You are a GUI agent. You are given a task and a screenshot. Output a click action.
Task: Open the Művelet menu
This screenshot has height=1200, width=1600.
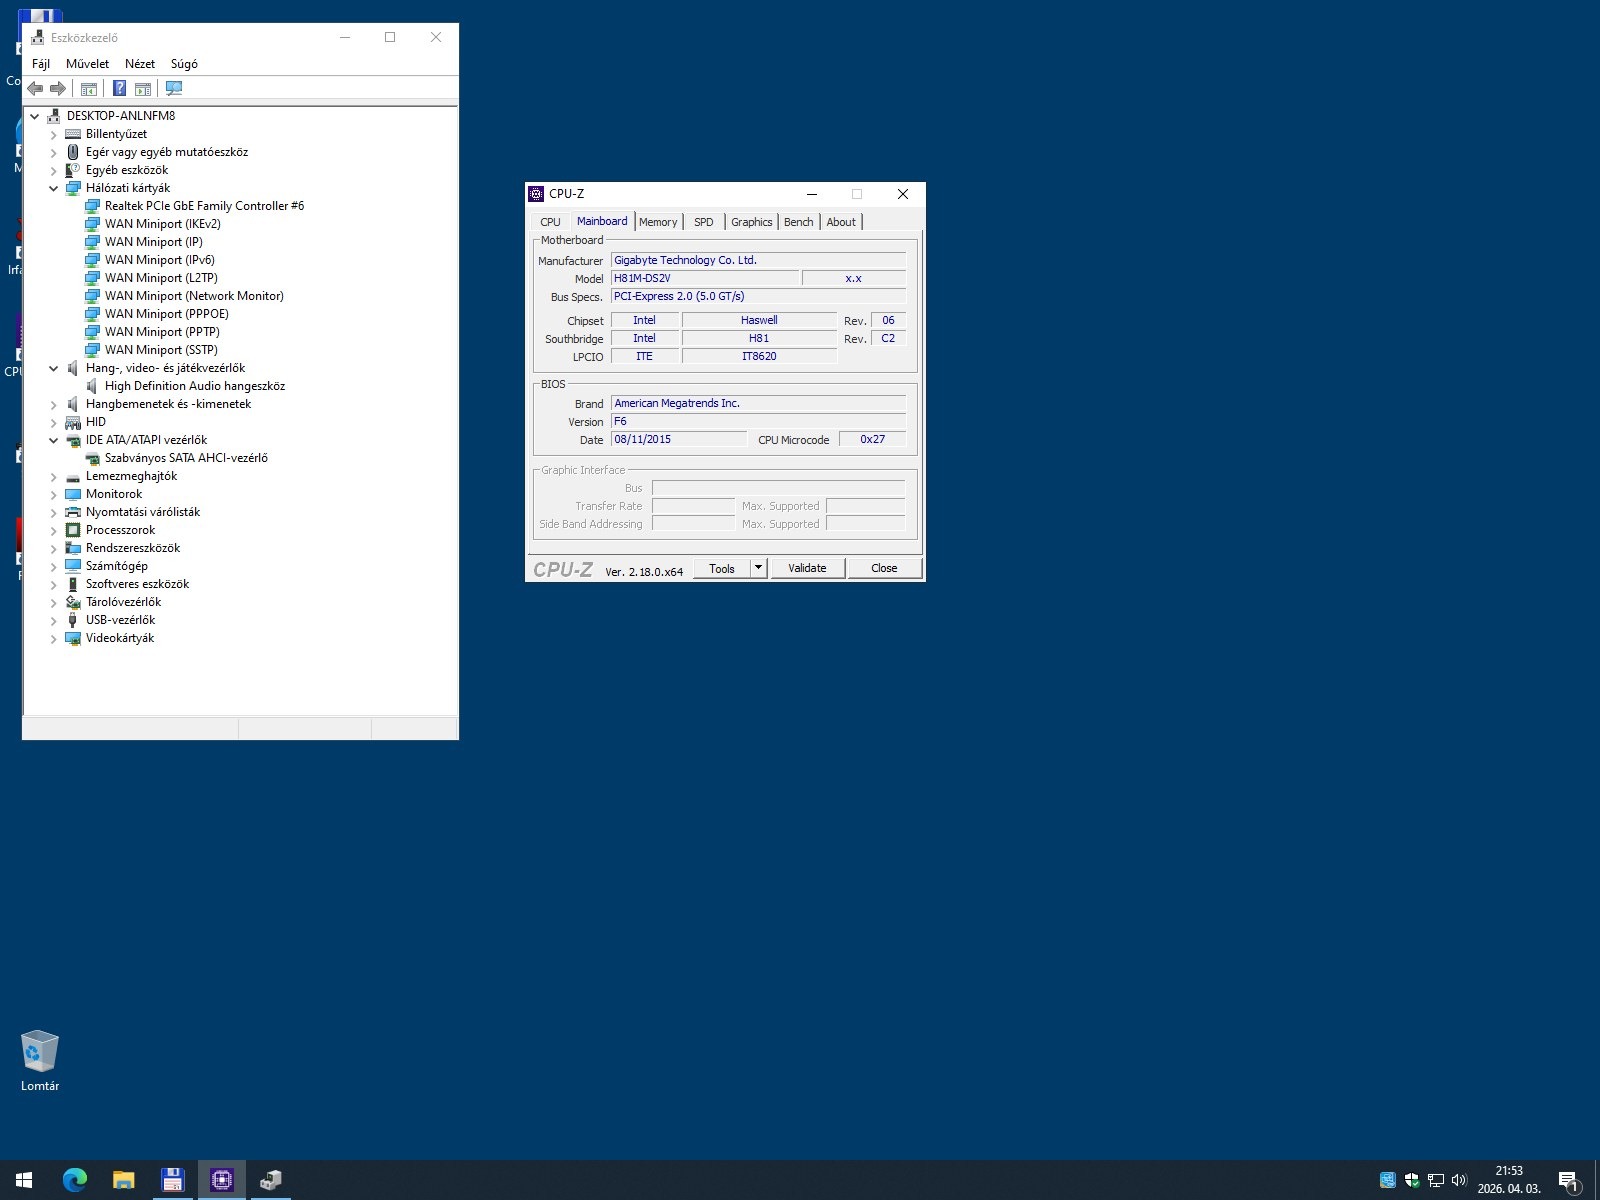coord(87,64)
